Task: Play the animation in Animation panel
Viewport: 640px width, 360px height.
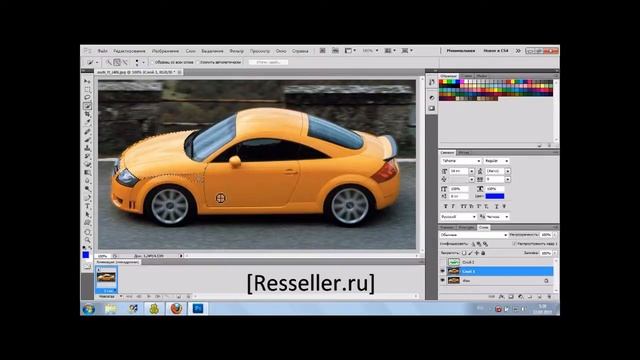Action: click(149, 296)
